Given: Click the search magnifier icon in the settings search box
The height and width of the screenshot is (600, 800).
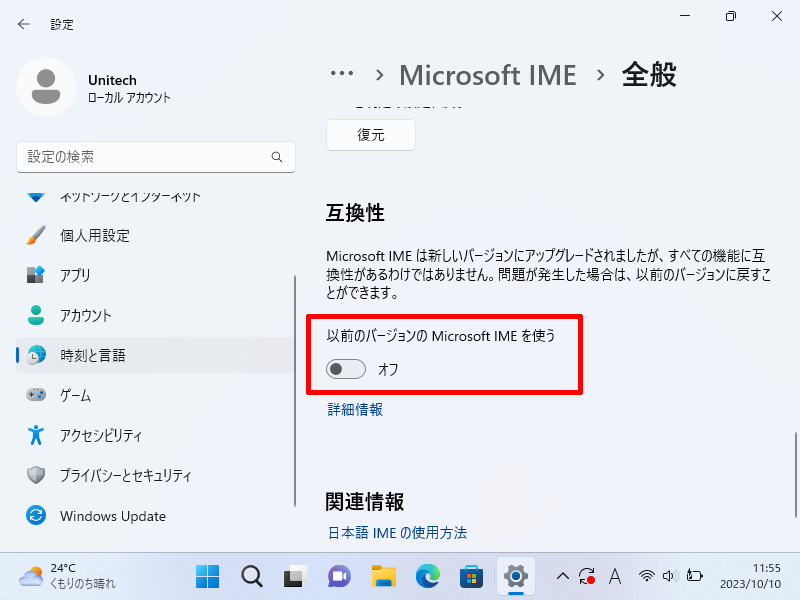Looking at the screenshot, I should (x=277, y=157).
